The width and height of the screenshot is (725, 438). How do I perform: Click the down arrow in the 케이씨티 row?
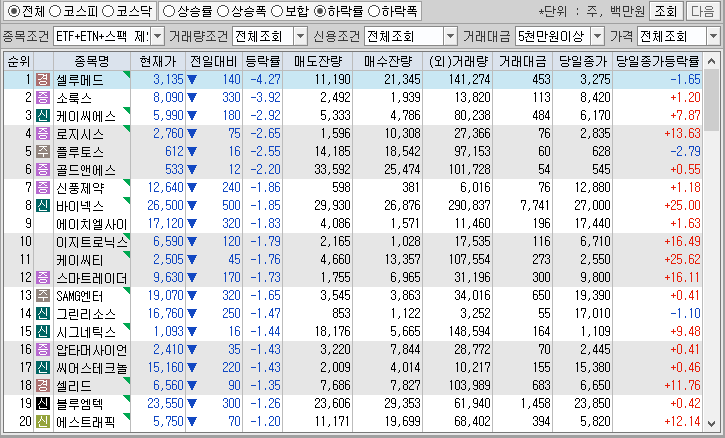[x=192, y=260]
